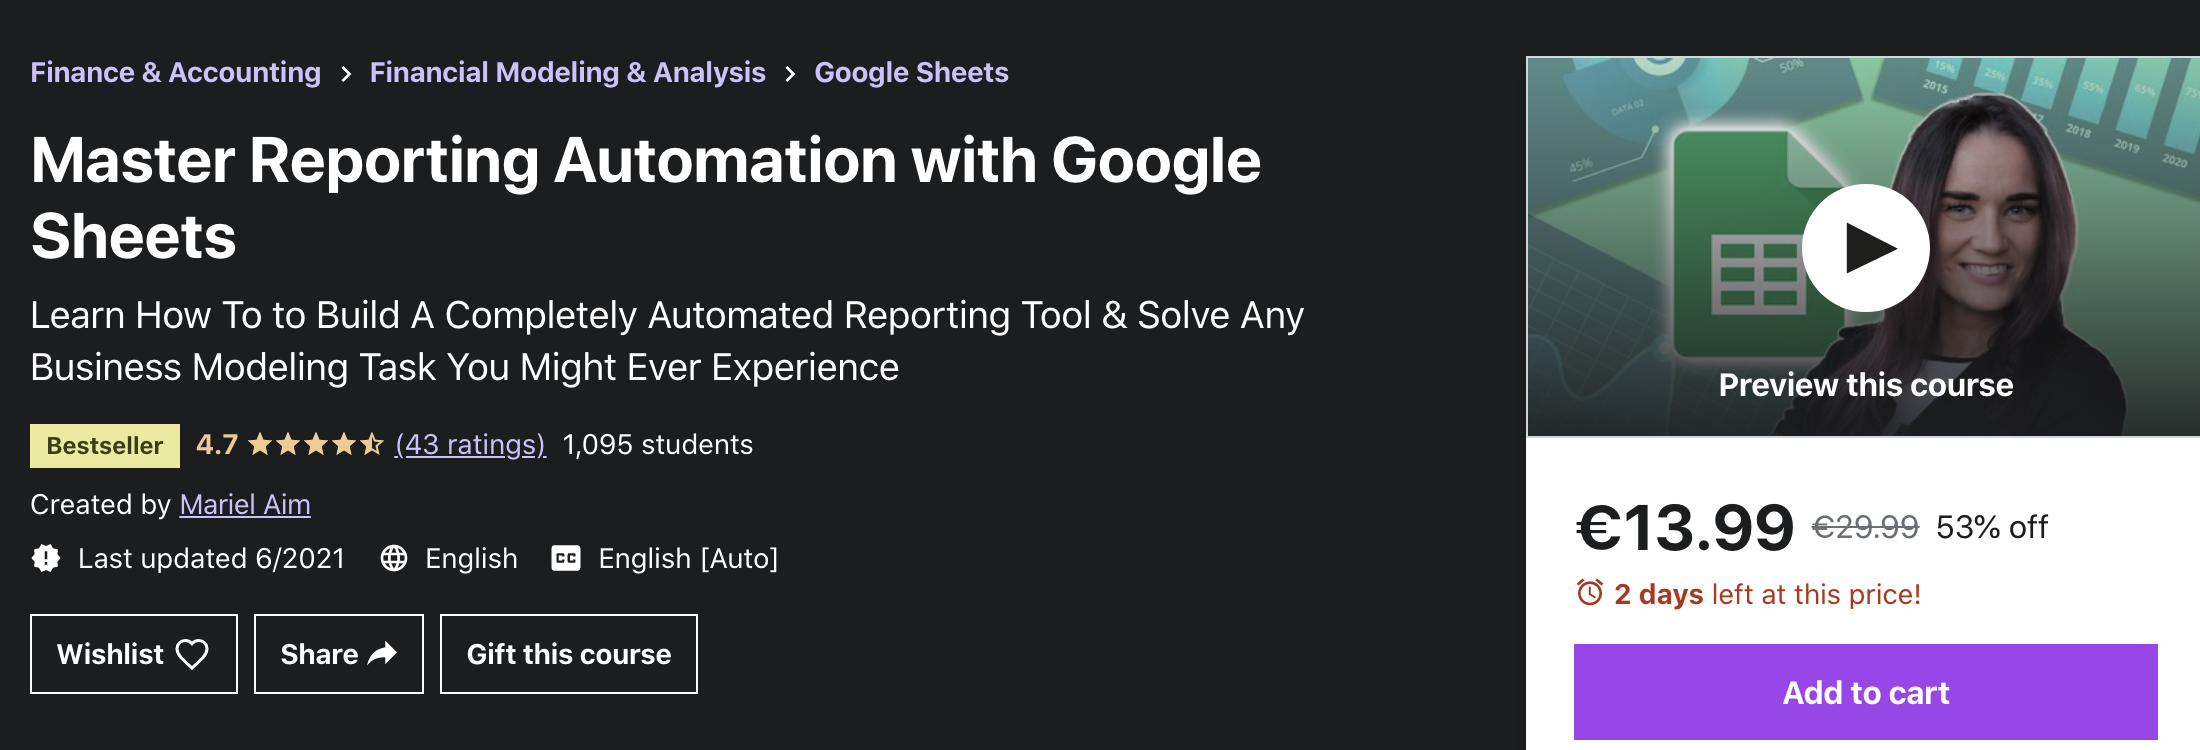
Task: Click the €13.99 current price
Action: pos(1686,527)
